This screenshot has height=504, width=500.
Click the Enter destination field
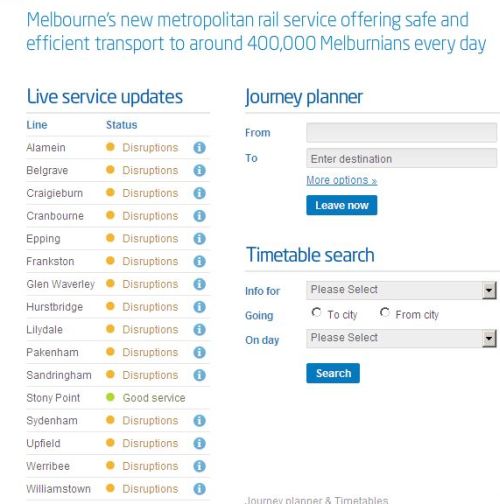tap(401, 158)
